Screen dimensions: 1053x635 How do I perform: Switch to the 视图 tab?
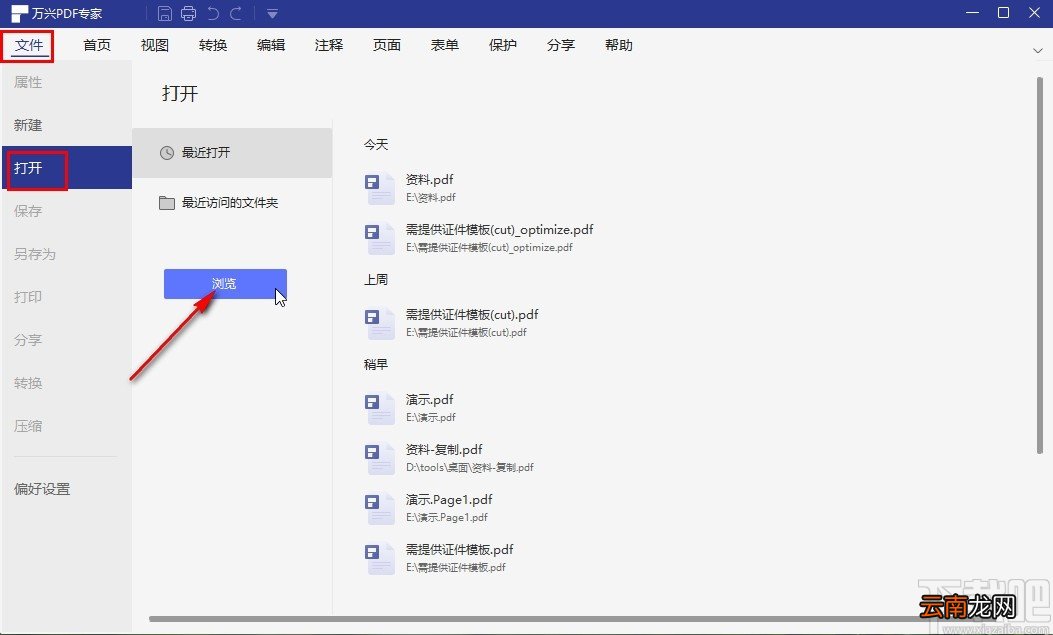[154, 45]
